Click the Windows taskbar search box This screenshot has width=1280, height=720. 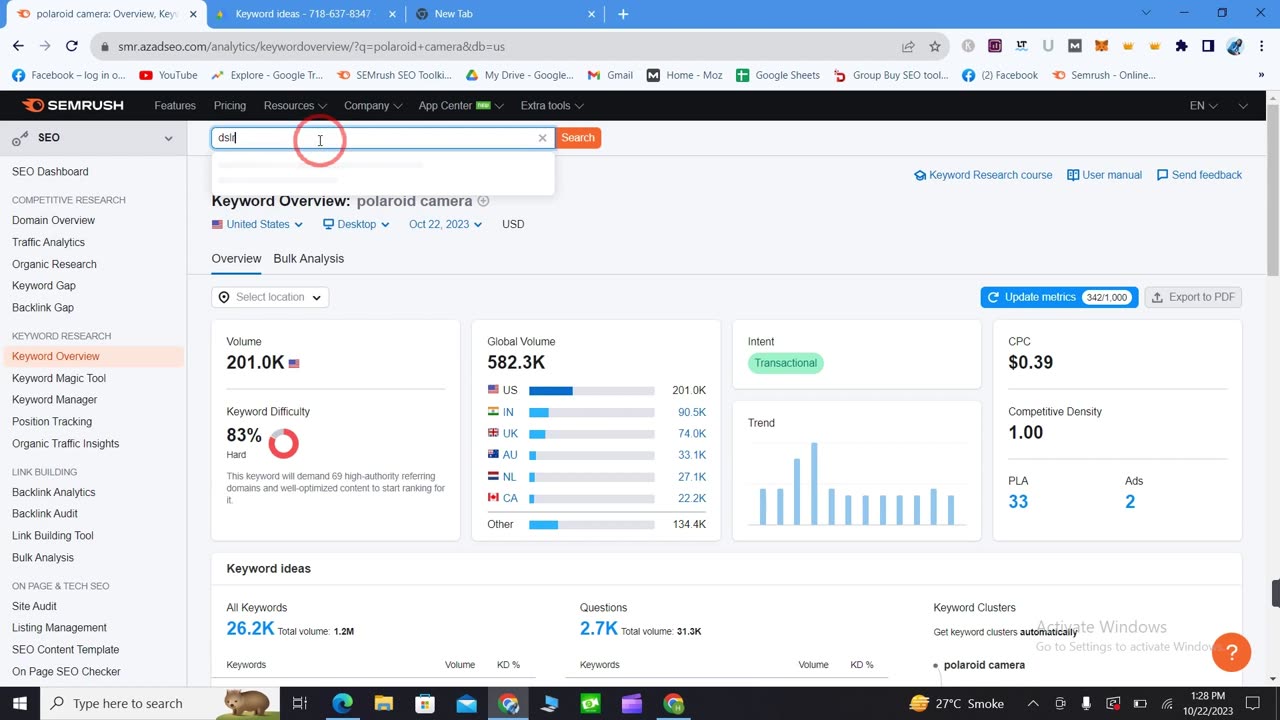(x=158, y=703)
